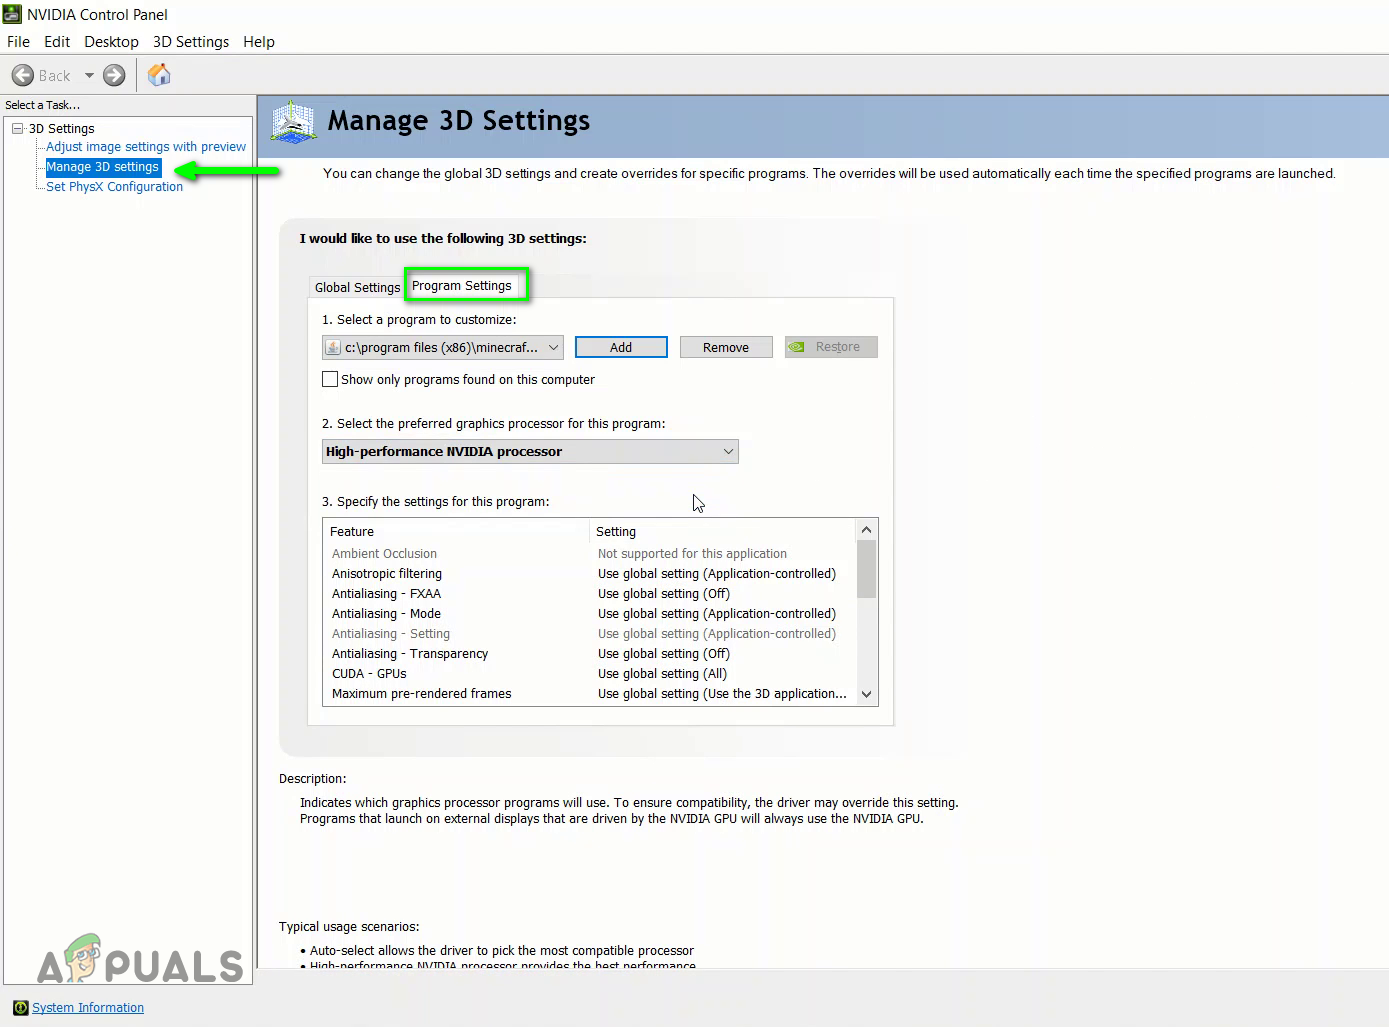The width and height of the screenshot is (1389, 1027).
Task: Click the 3D Settings tree root label
Action: tap(62, 128)
